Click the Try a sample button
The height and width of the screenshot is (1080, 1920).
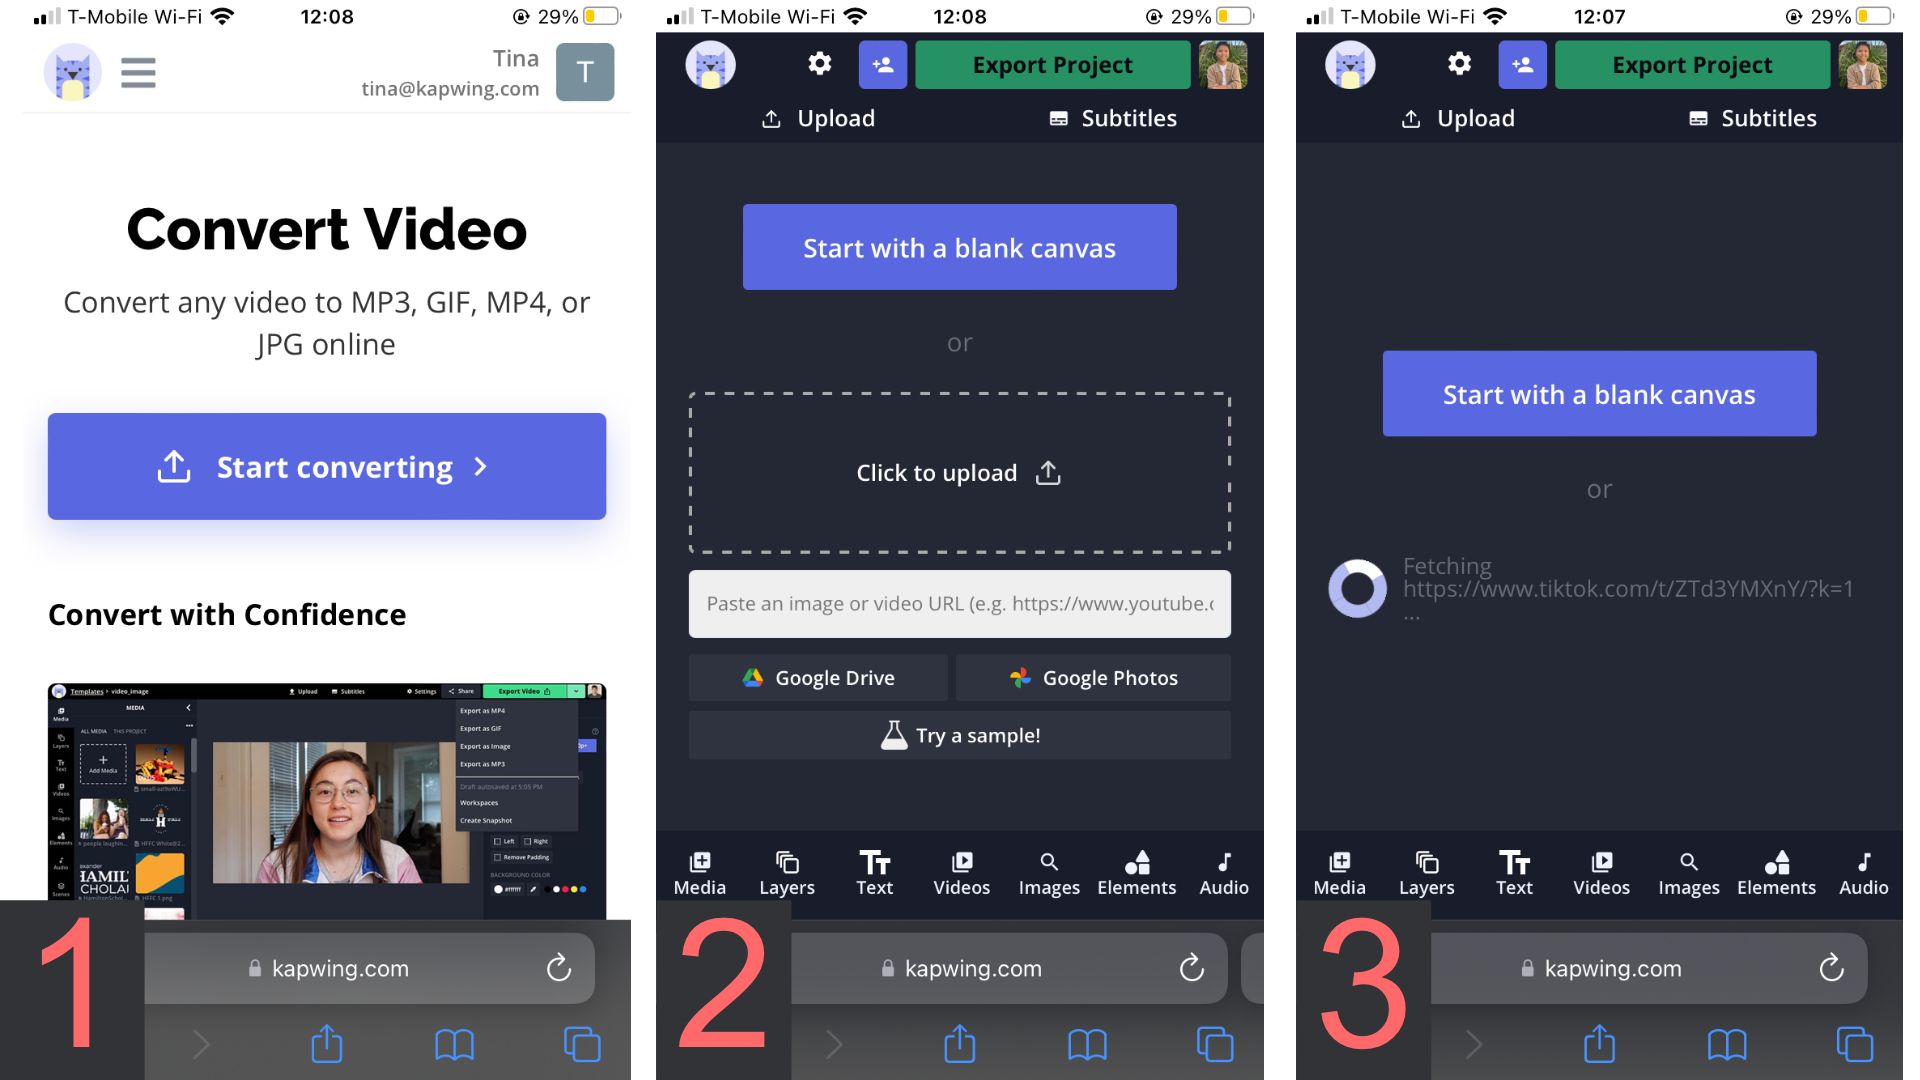point(959,736)
